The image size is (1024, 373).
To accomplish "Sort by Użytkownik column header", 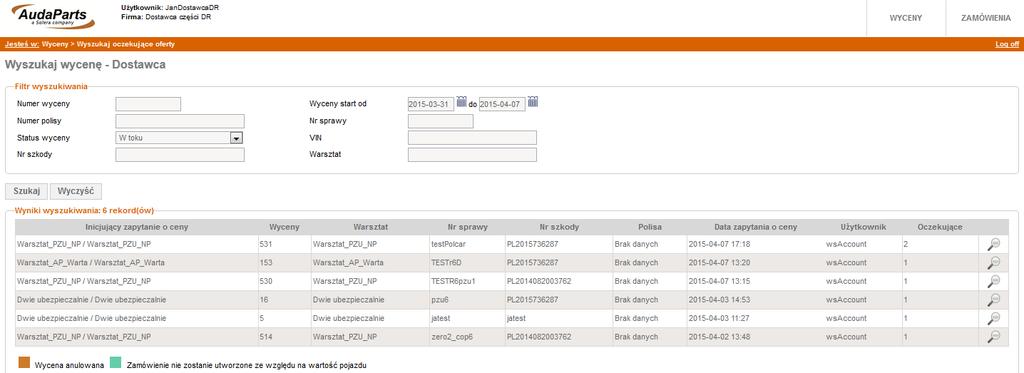I will tap(862, 227).
